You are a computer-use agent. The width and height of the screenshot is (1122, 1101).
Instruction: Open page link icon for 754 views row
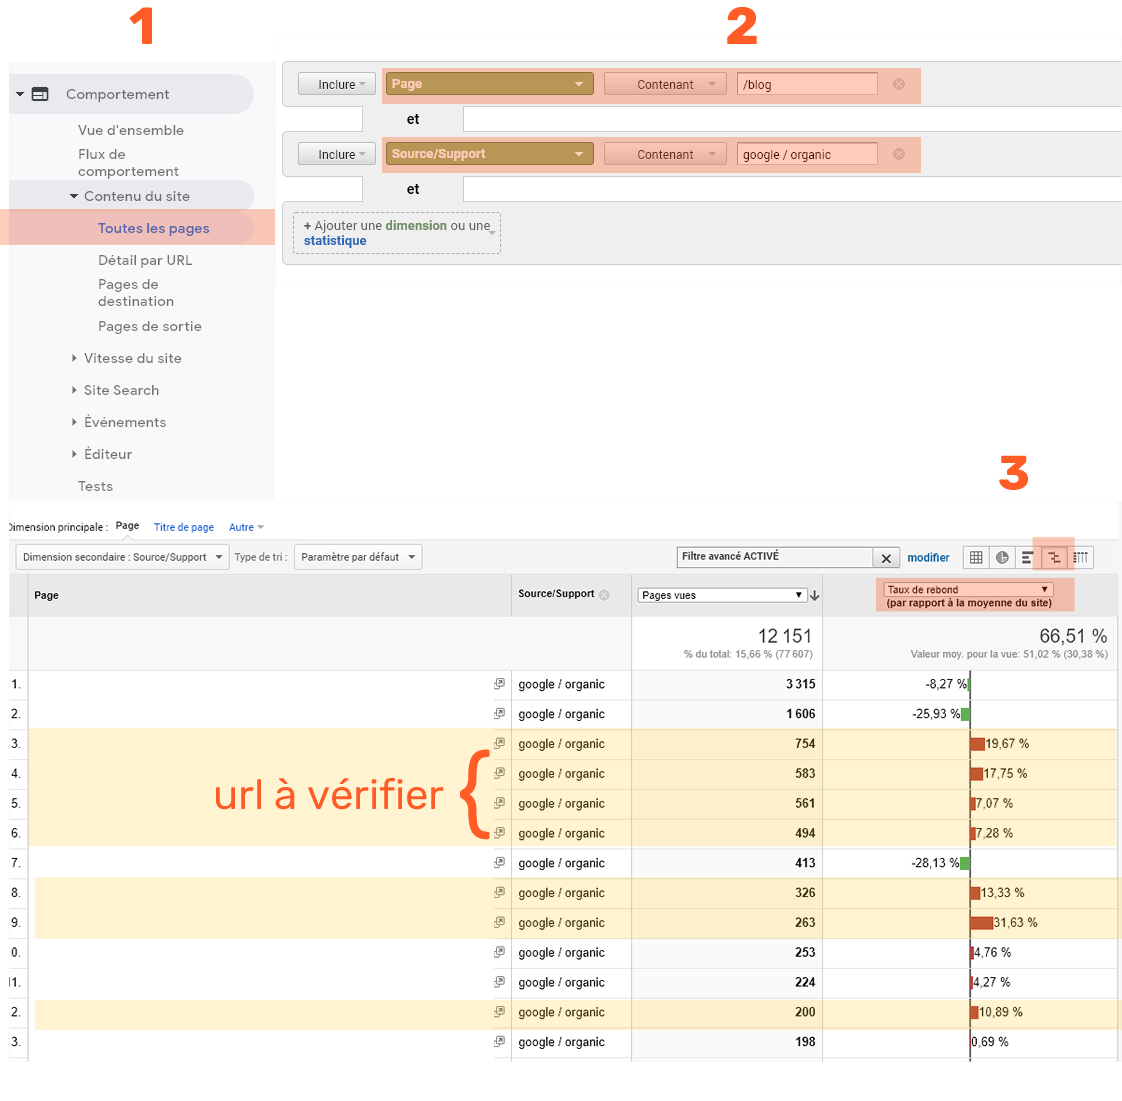[499, 743]
